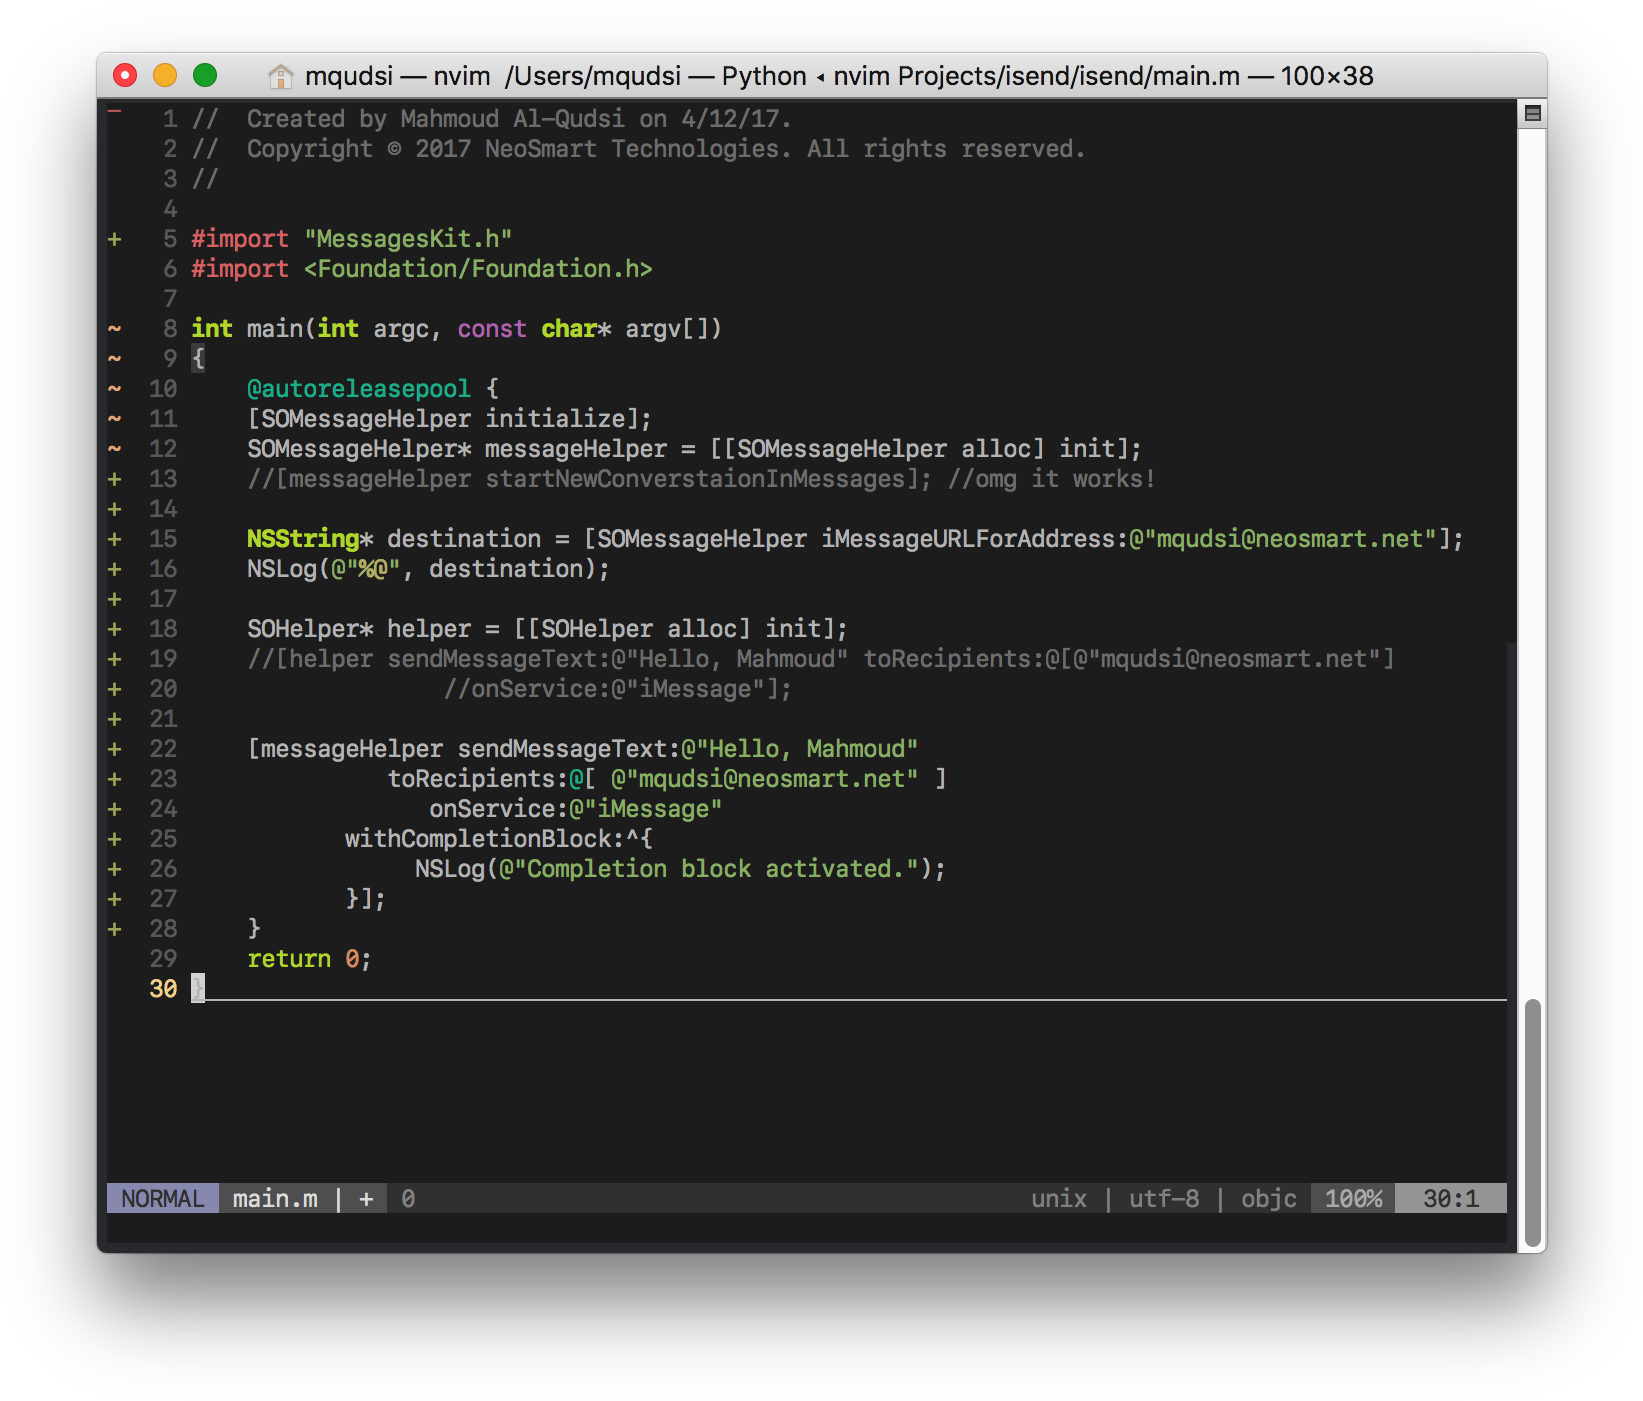1643x1401 pixels.
Task: Click the NORMAL mode indicator in status line
Action: pyautogui.click(x=163, y=1198)
